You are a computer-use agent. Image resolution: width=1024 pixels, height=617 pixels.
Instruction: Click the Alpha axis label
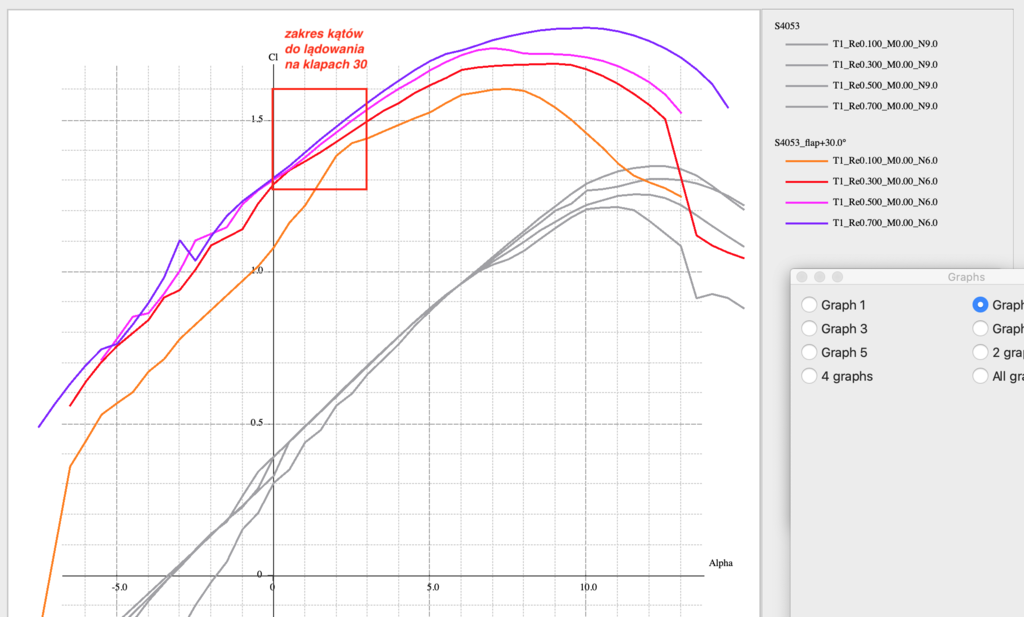720,563
